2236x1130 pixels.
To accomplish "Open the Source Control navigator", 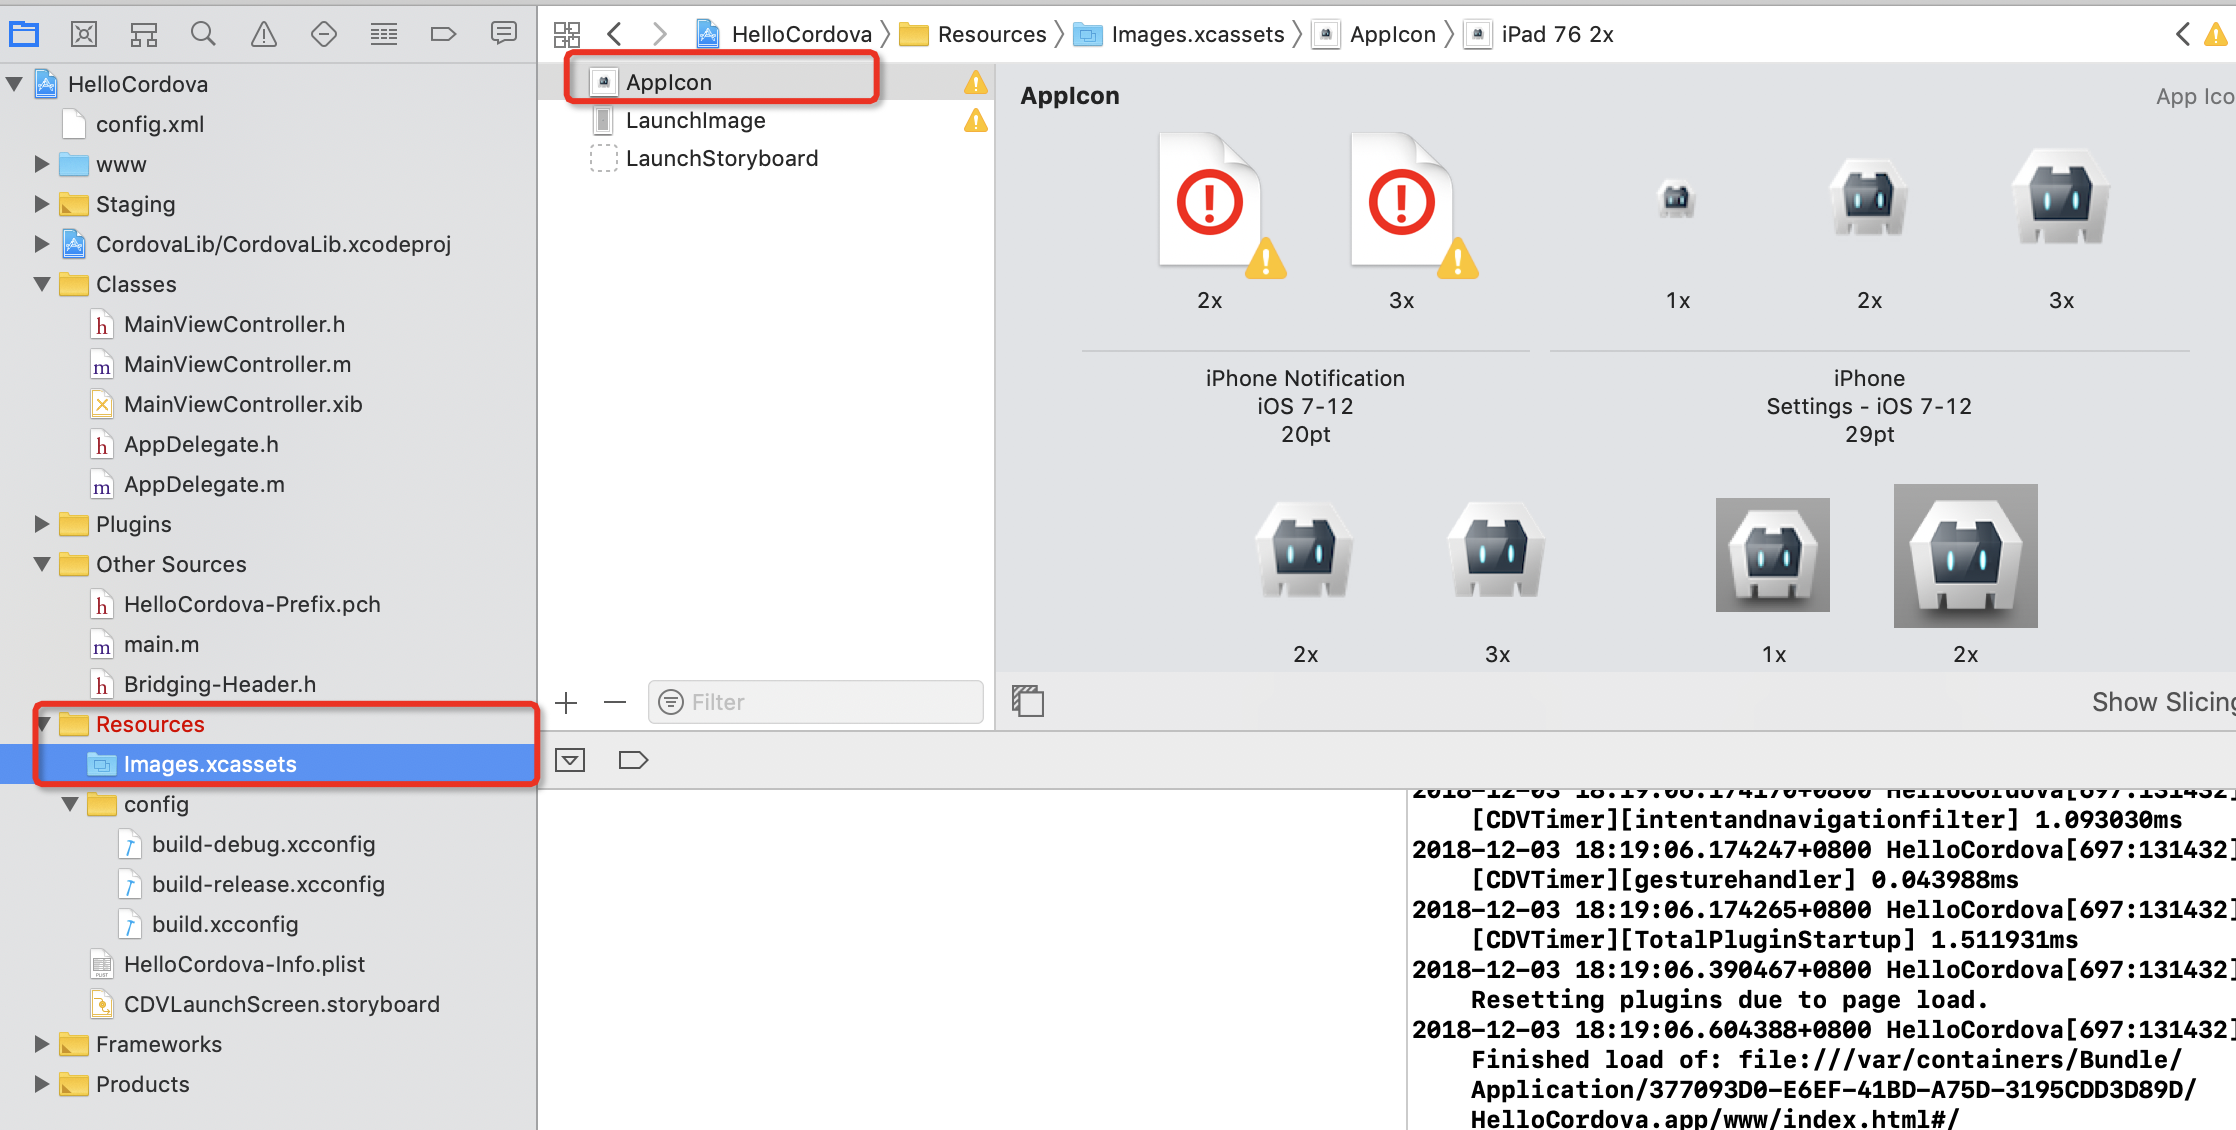I will 84,34.
